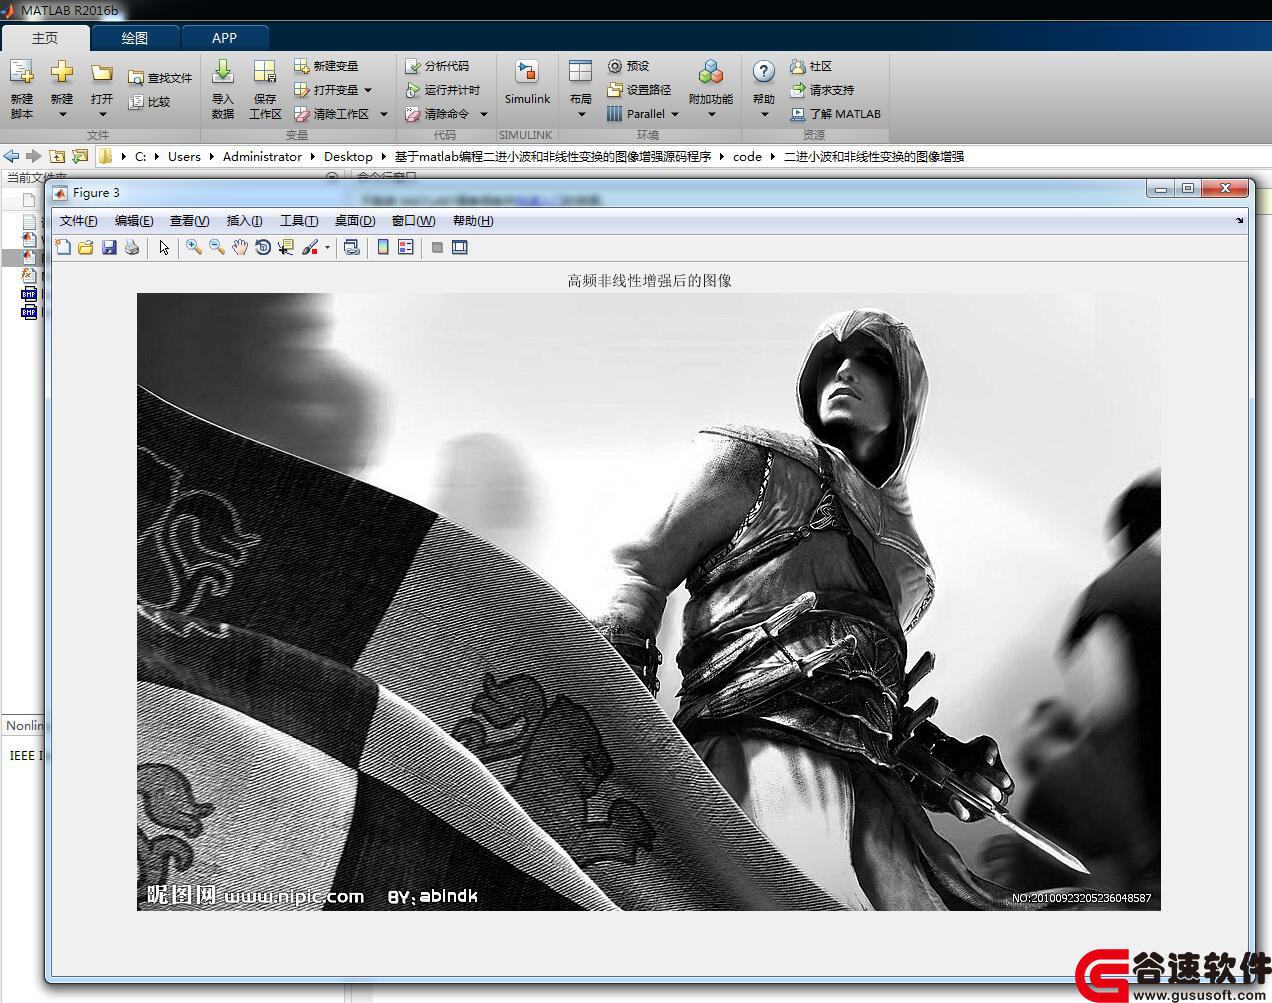Click Learn MATLAB (了解 MATLAB)
The height and width of the screenshot is (1003, 1272).
pyautogui.click(x=836, y=114)
